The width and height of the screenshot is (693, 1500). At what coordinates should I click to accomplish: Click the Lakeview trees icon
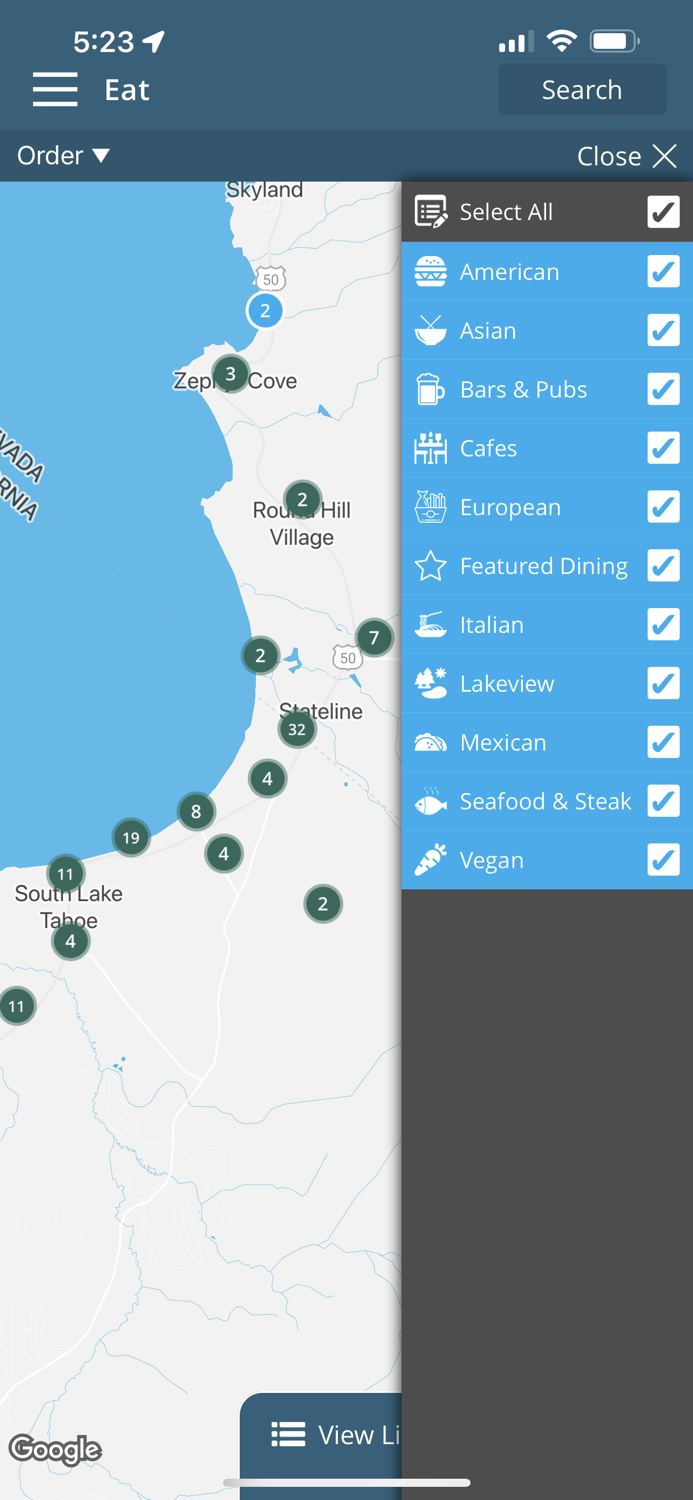430,684
